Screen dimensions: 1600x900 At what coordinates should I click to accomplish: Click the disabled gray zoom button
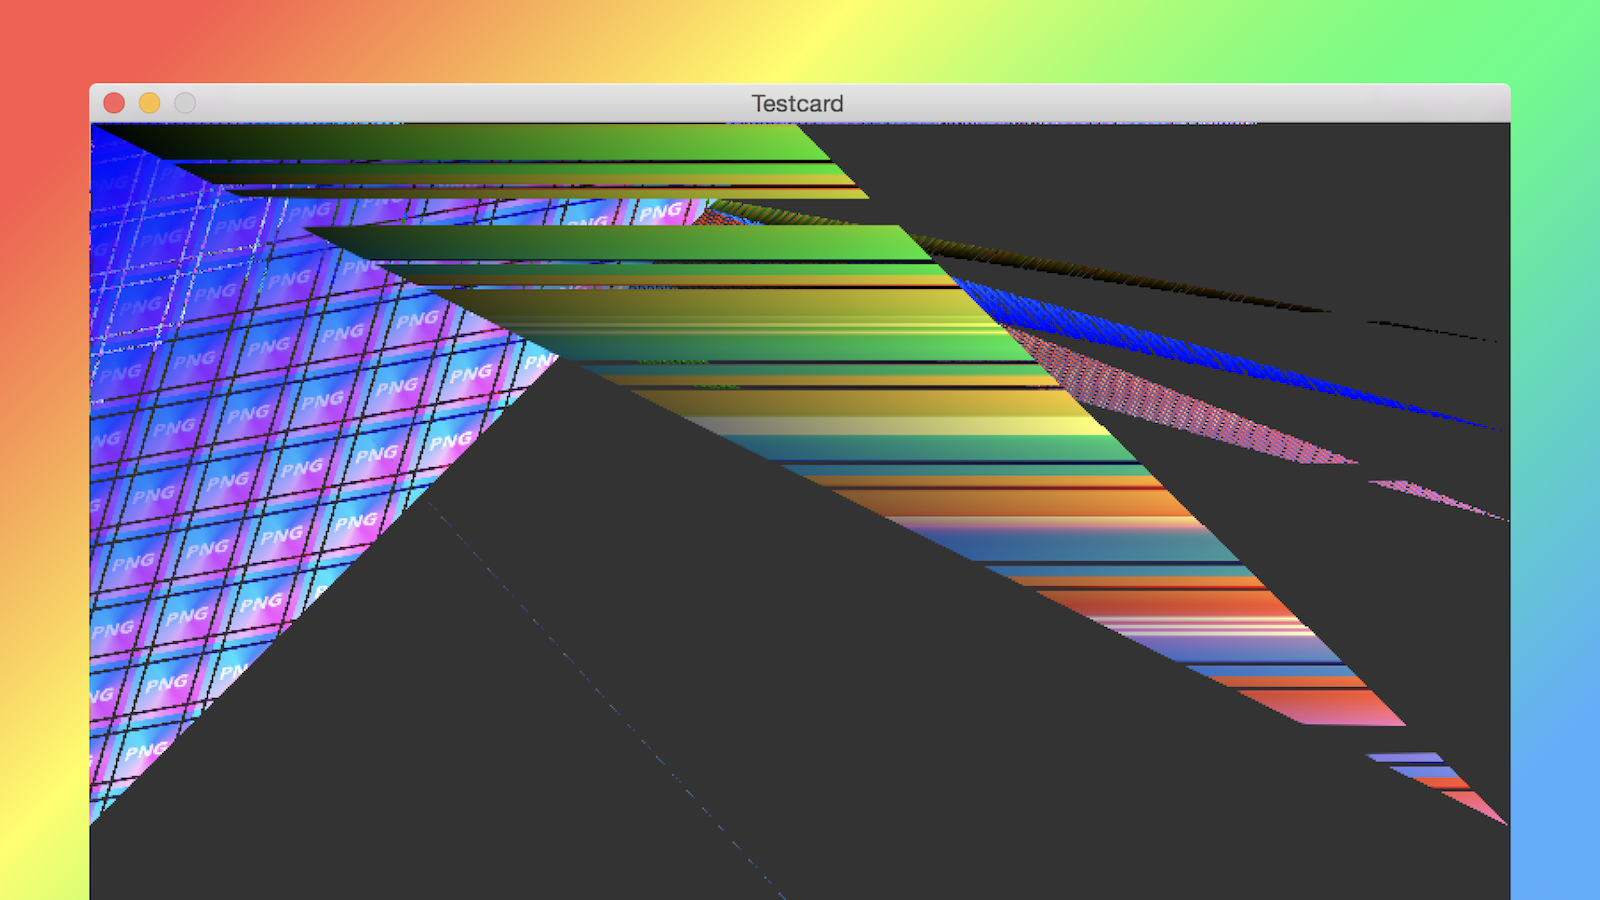click(x=185, y=103)
